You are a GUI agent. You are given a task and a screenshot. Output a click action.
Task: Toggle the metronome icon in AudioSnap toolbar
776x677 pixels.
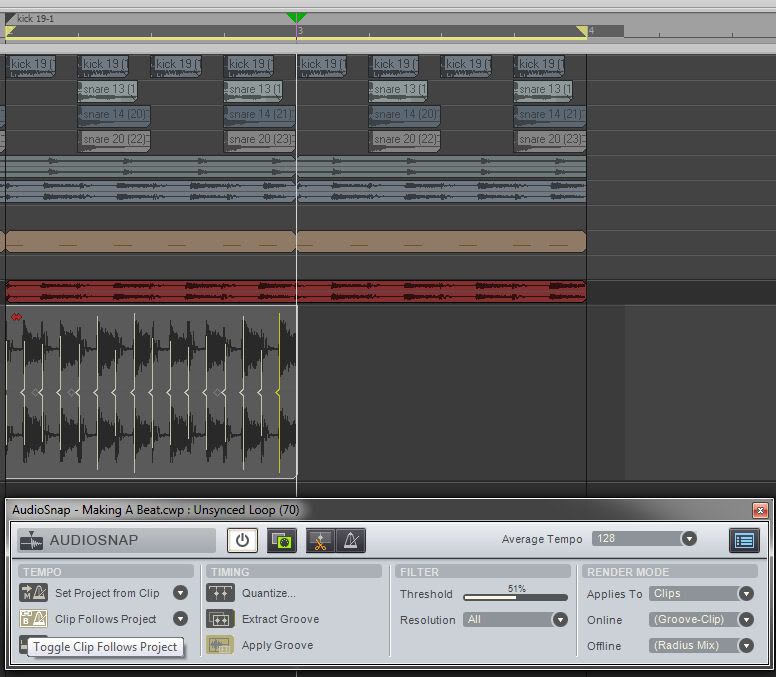pos(351,541)
